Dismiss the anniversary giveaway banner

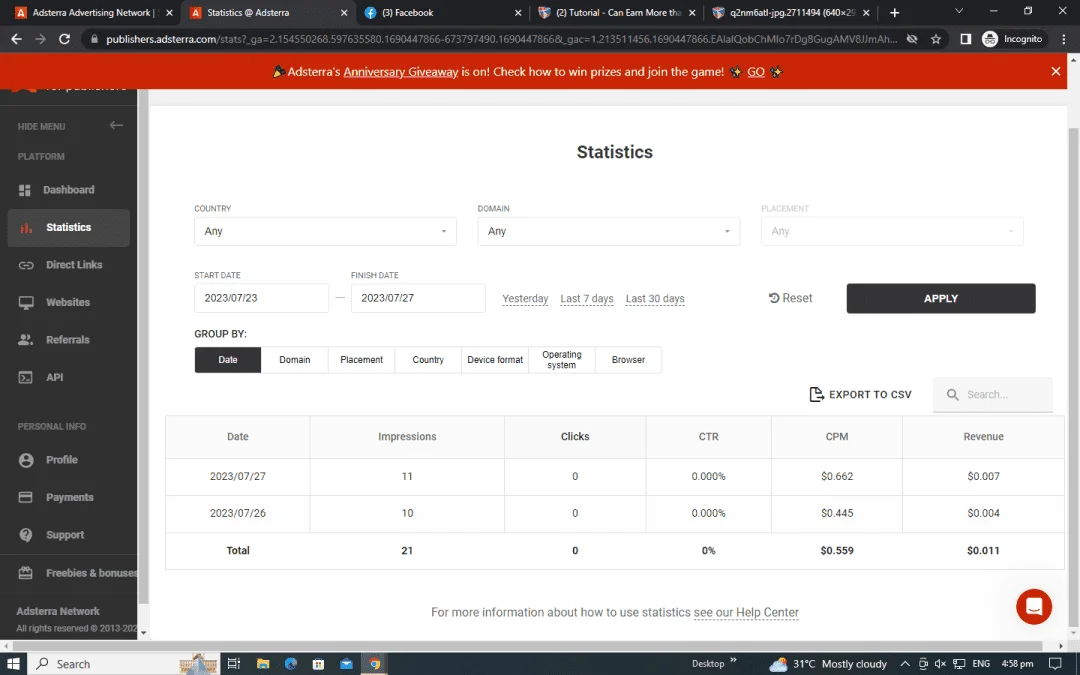[1055, 72]
